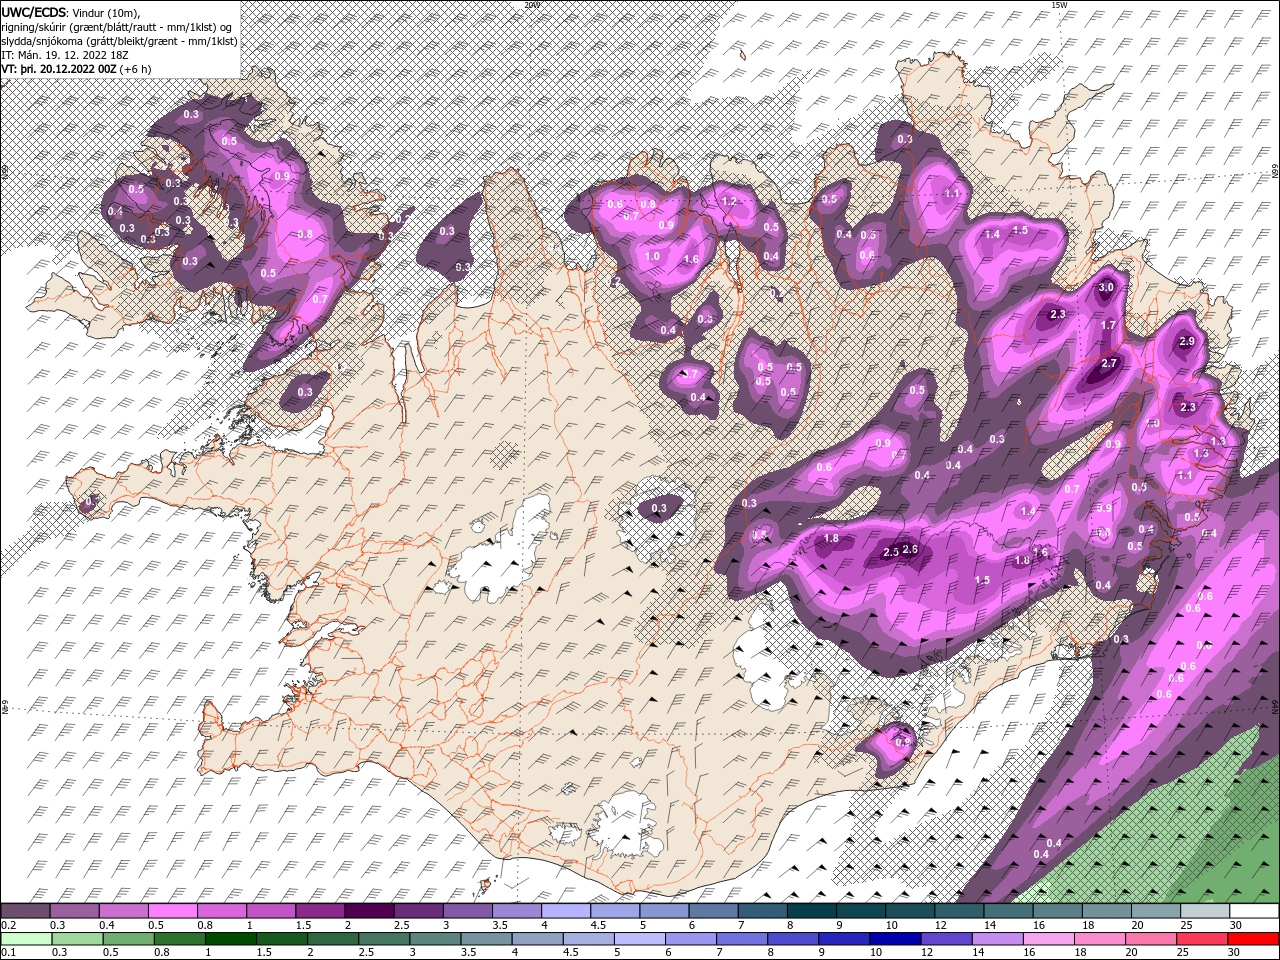Select upper legend swatch between 8 and 9
Viewport: 1280px width, 960px height.
click(x=811, y=911)
